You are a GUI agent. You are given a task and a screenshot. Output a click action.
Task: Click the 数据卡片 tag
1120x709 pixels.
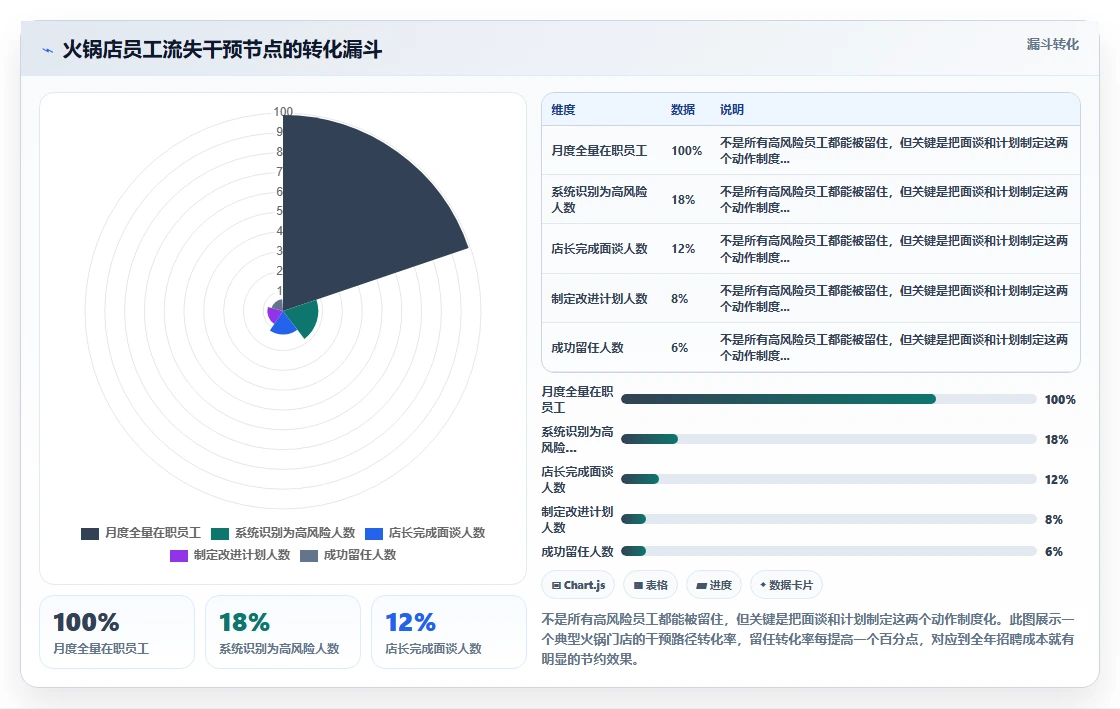tap(786, 585)
